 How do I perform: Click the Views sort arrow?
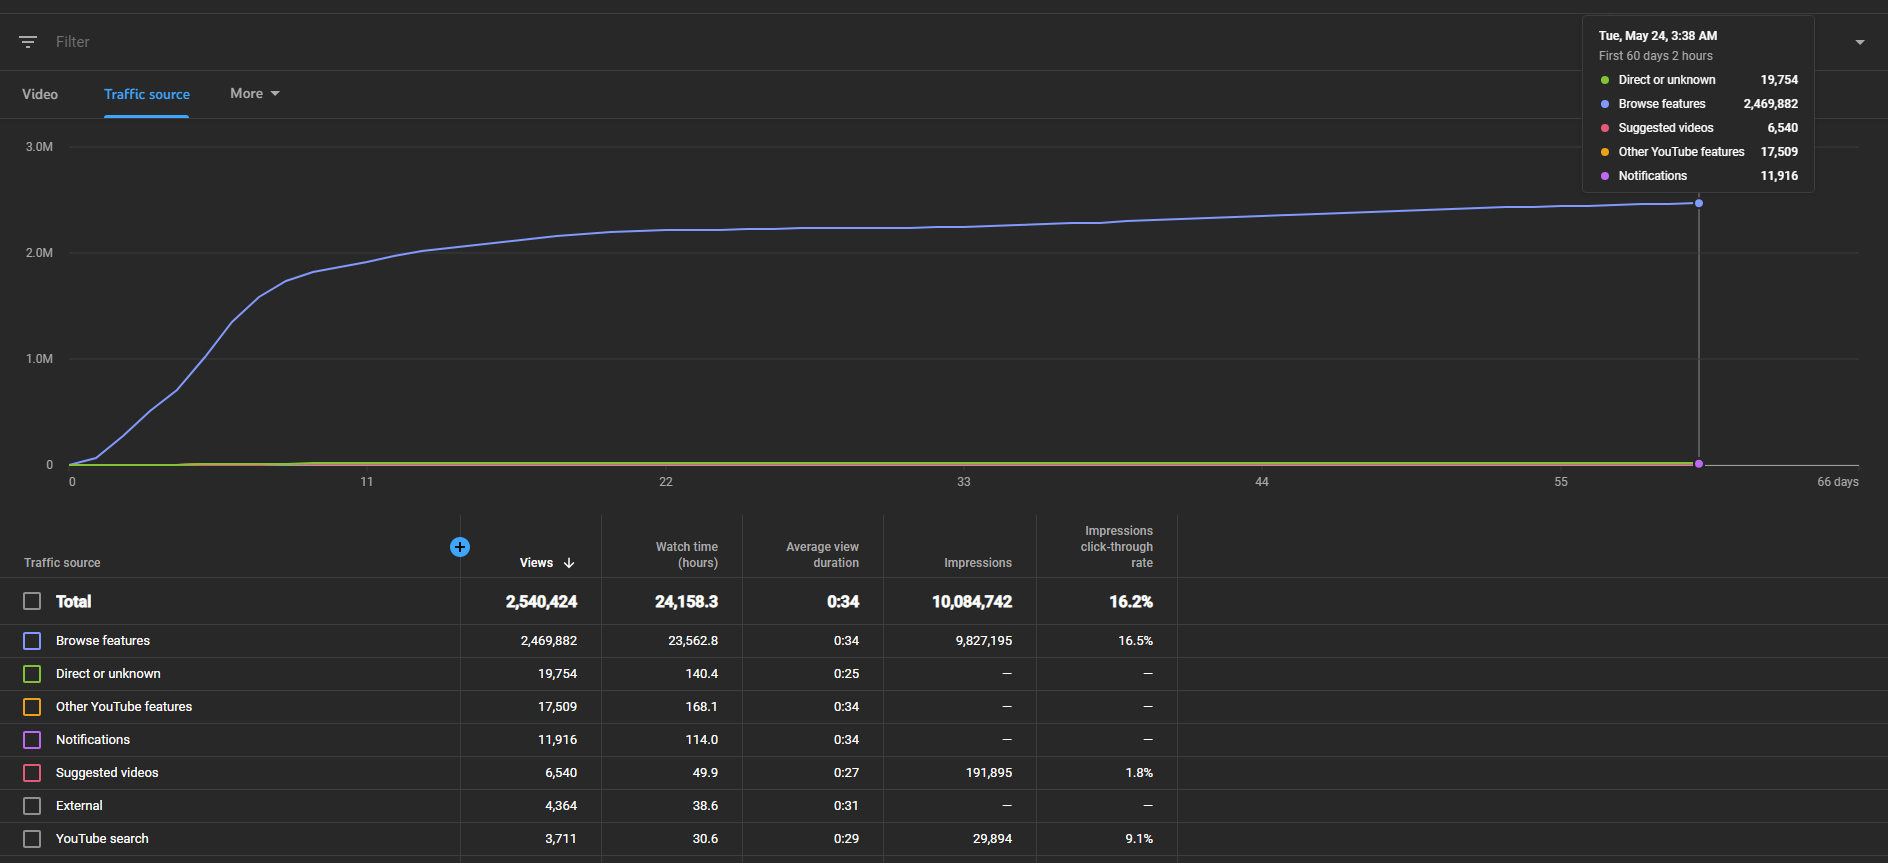(x=569, y=563)
